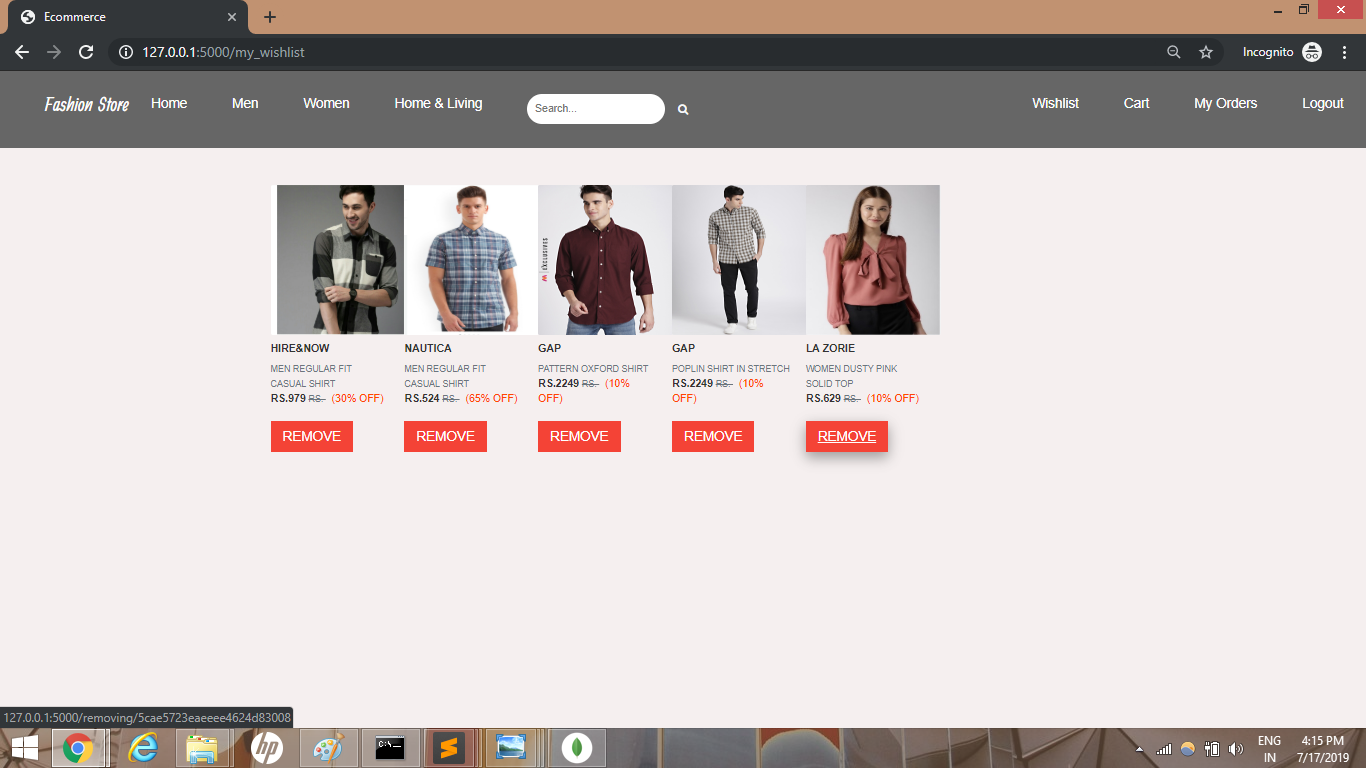Screen dimensions: 1366x768
Task: Click into the Search... input field
Action: [596, 109]
